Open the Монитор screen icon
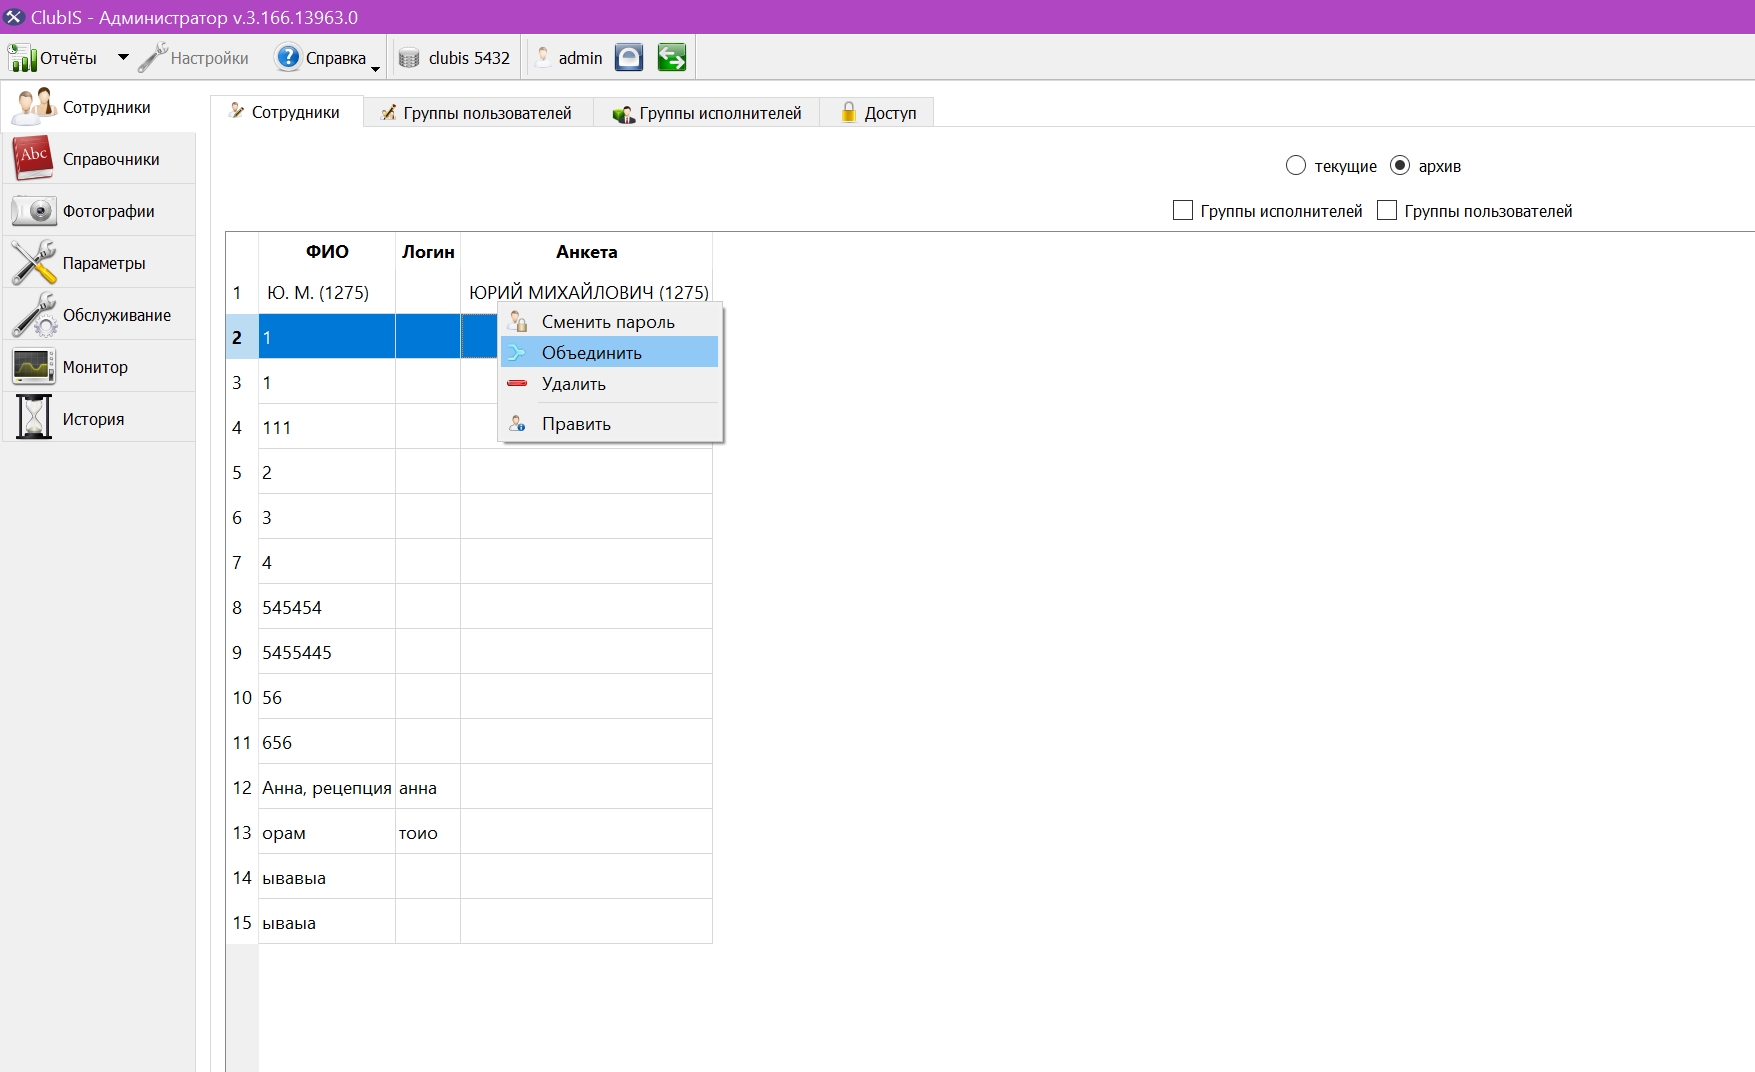1755x1072 pixels. pos(33,366)
